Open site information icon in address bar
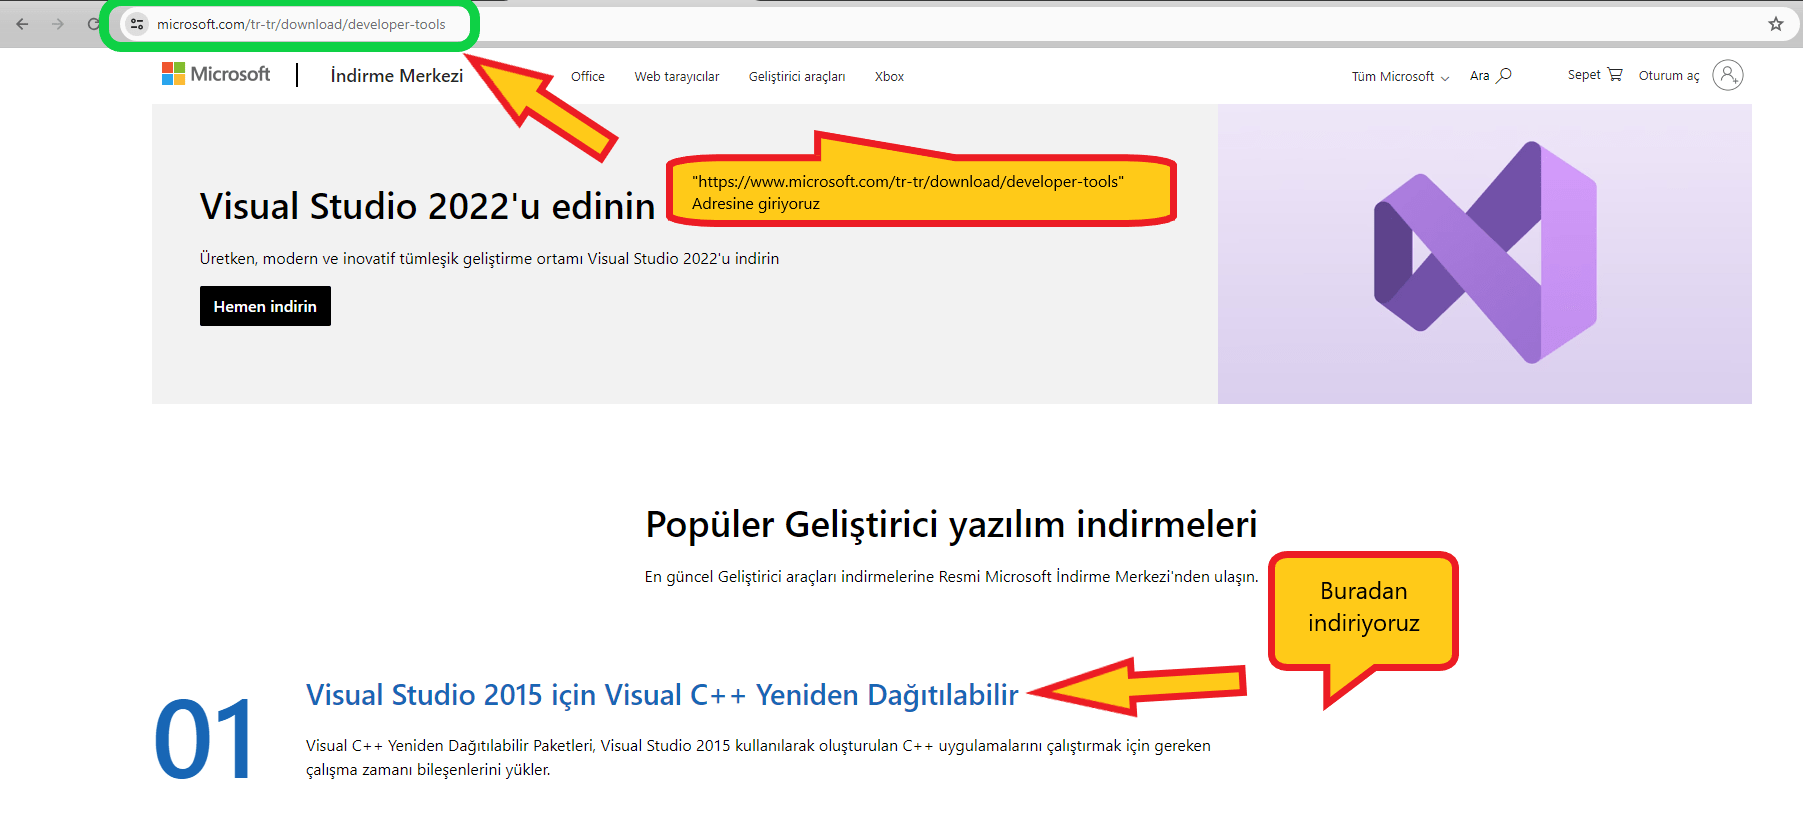Viewport: 1803px width, 825px height. pos(137,24)
